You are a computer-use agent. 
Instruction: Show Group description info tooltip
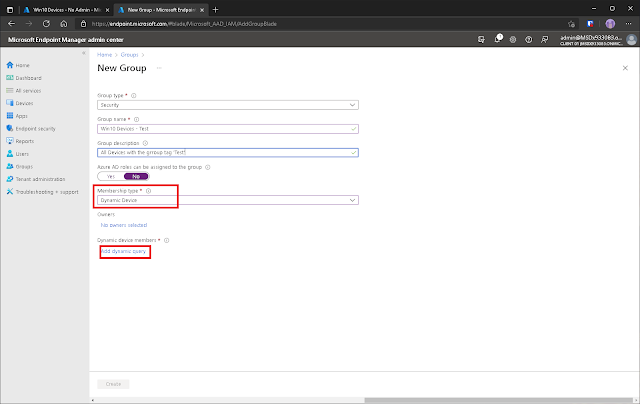click(x=145, y=143)
